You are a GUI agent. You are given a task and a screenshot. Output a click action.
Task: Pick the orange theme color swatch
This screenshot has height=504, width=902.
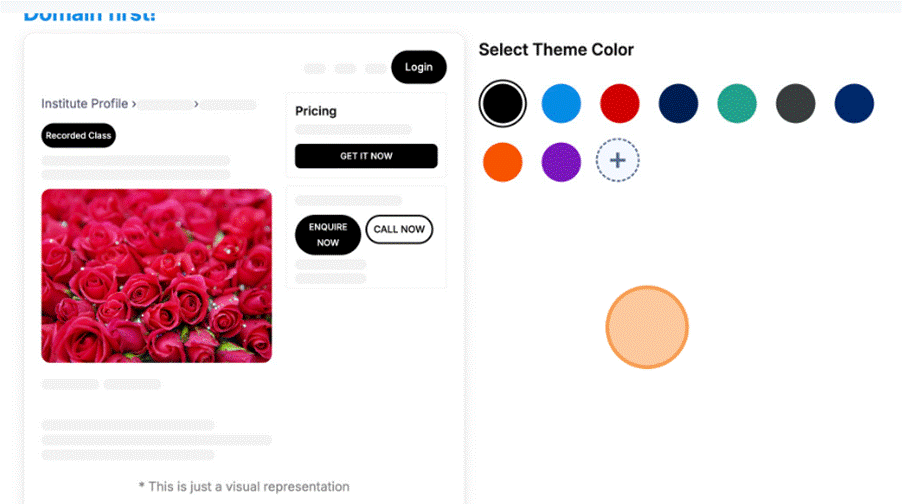click(502, 162)
